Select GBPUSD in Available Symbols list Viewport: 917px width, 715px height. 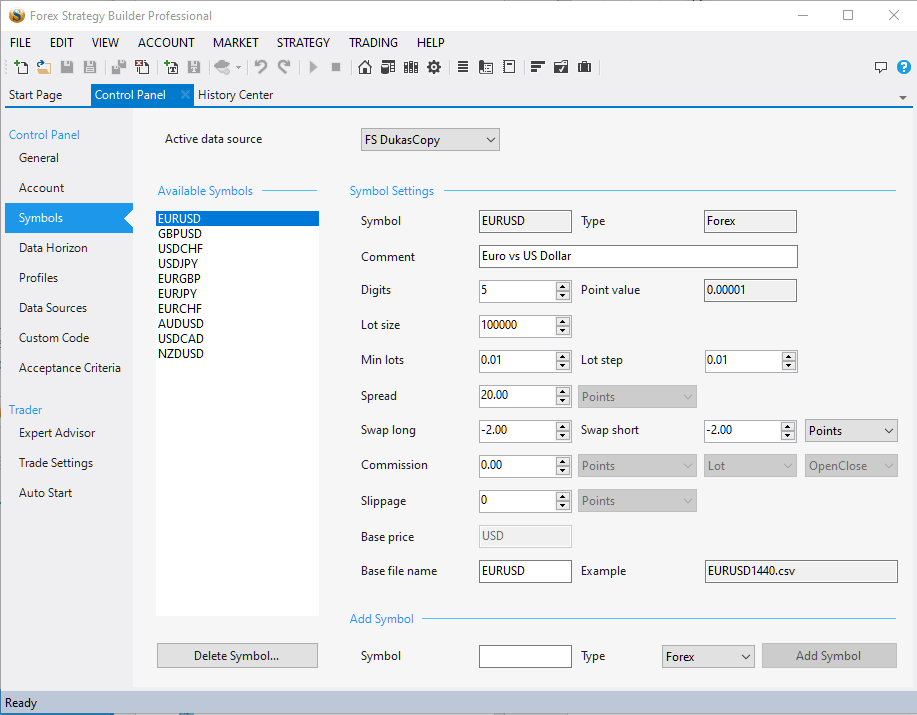180,234
